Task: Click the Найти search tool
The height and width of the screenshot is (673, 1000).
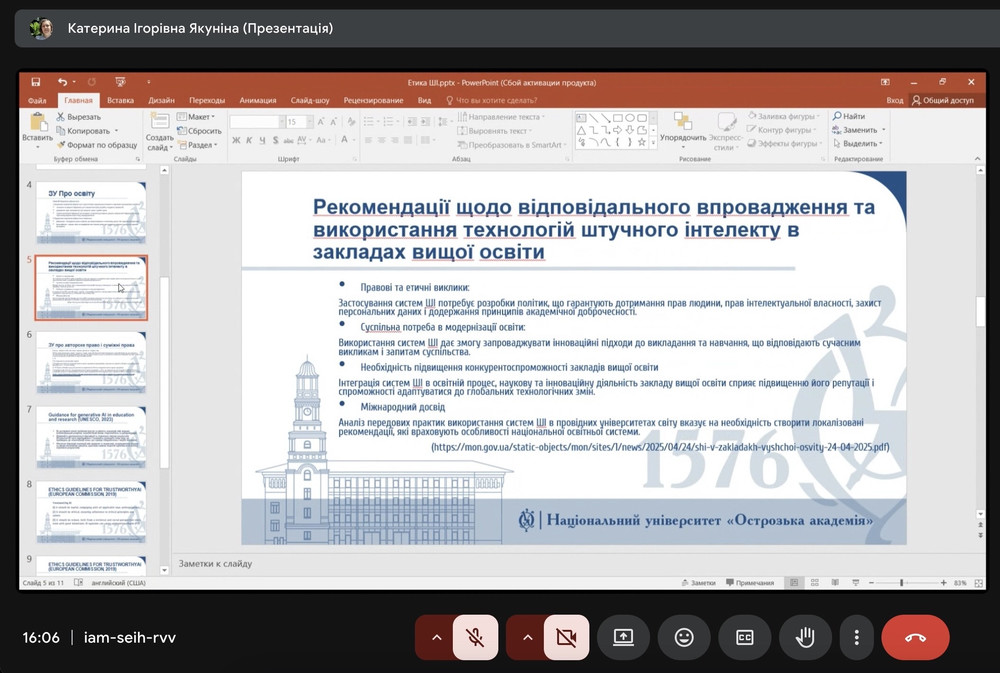Action: pyautogui.click(x=848, y=117)
